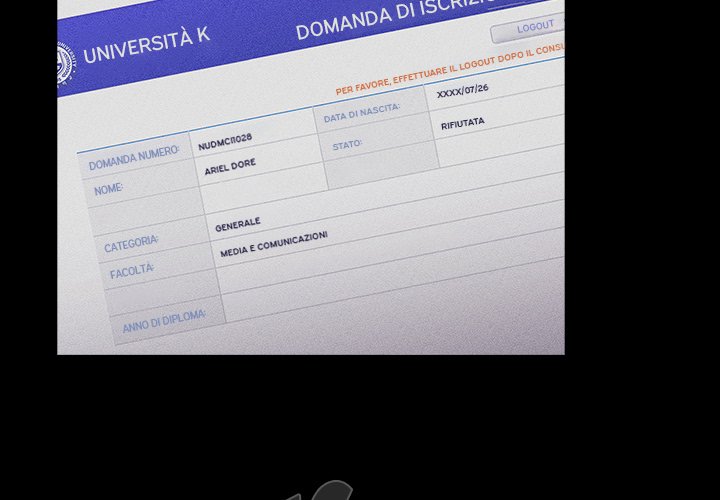Screen dimensions: 720x500
Task: Select the GENERALE category value
Action: point(237,223)
